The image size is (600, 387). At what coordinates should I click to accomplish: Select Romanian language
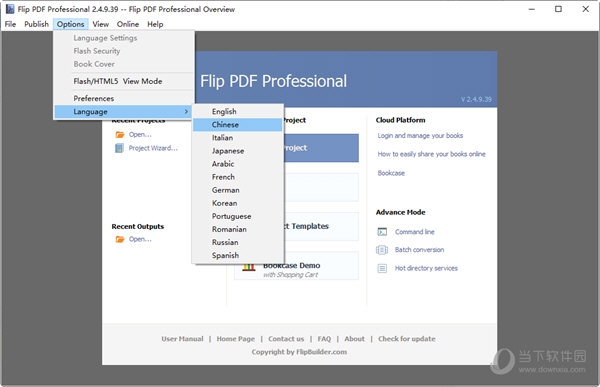tap(238, 229)
